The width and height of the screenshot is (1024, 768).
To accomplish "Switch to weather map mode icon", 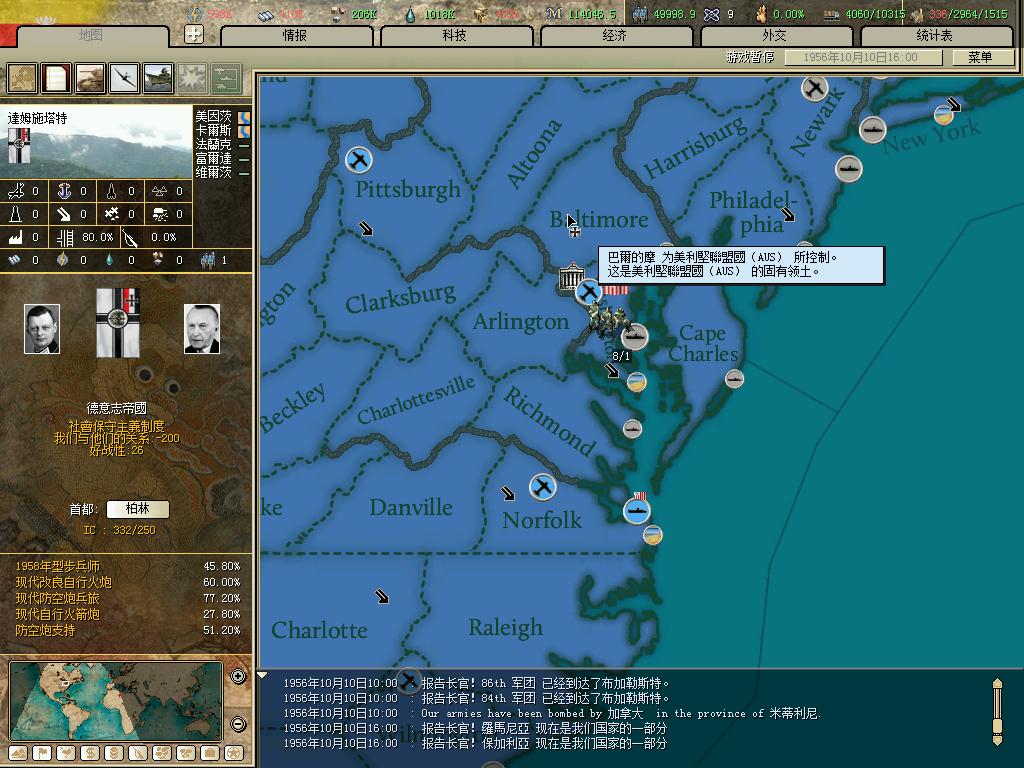I will 66,754.
